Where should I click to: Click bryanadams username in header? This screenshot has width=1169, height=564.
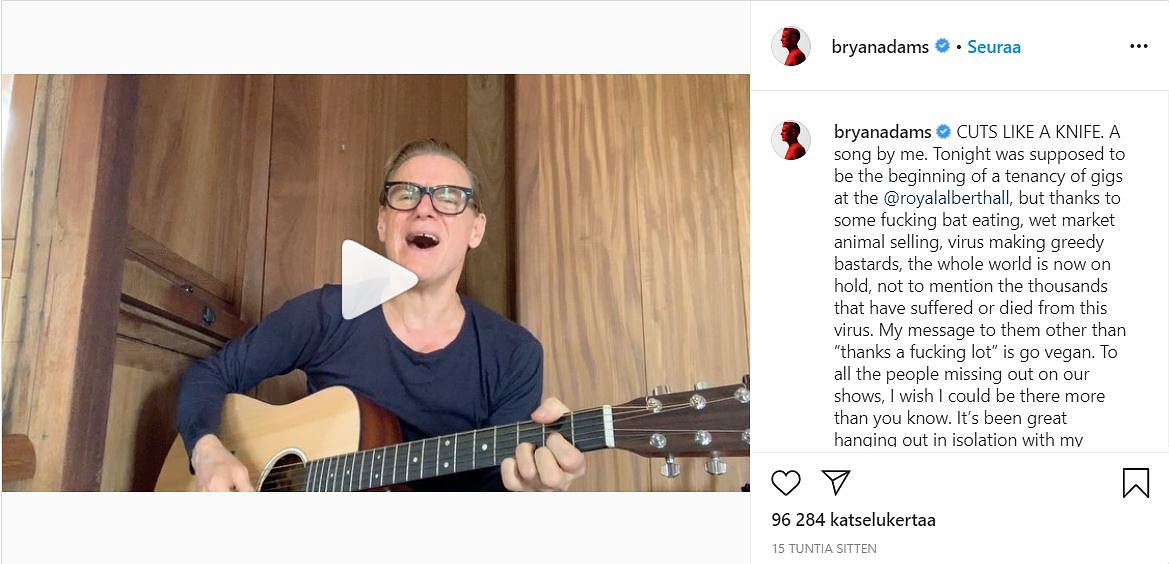(x=880, y=47)
